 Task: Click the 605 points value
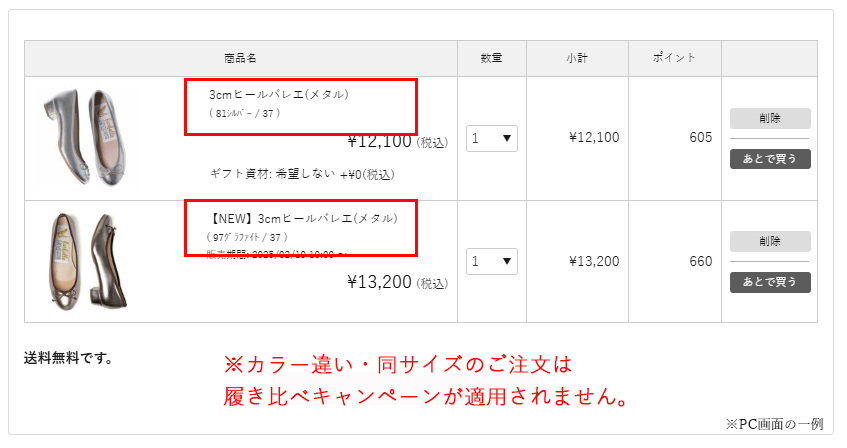[700, 138]
